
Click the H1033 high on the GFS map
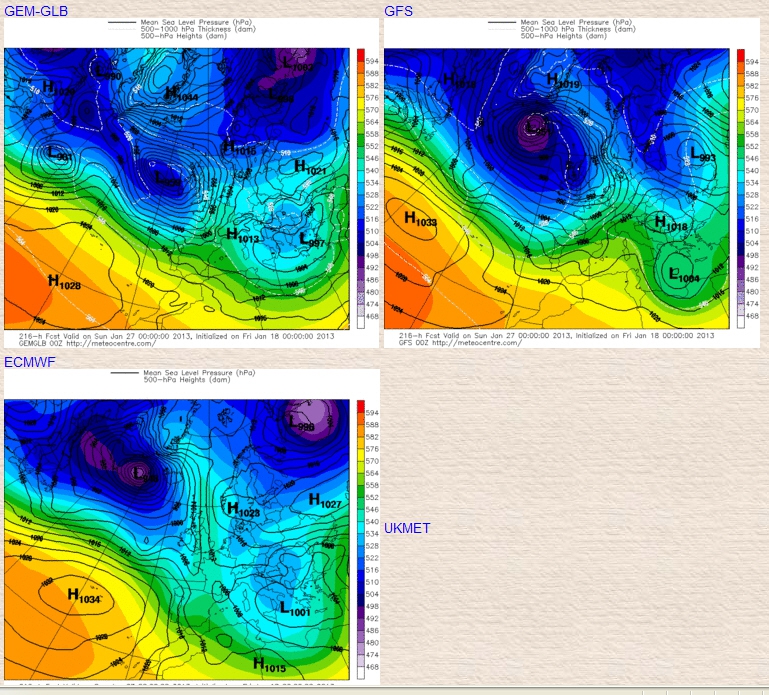(420, 219)
